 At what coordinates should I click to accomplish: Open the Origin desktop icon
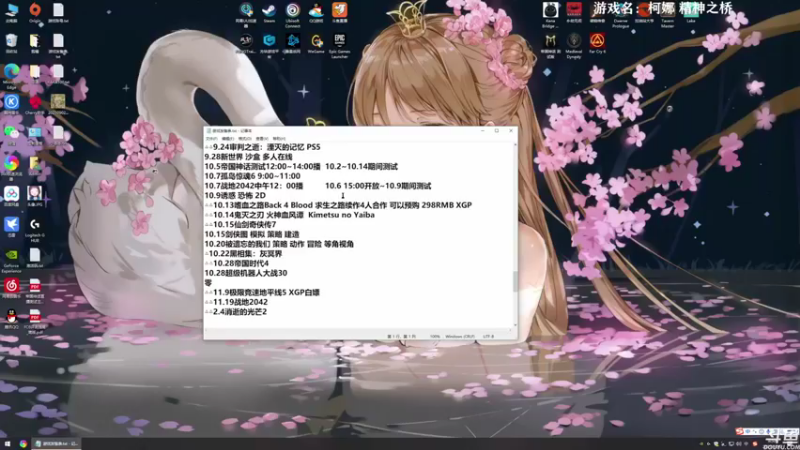35,12
